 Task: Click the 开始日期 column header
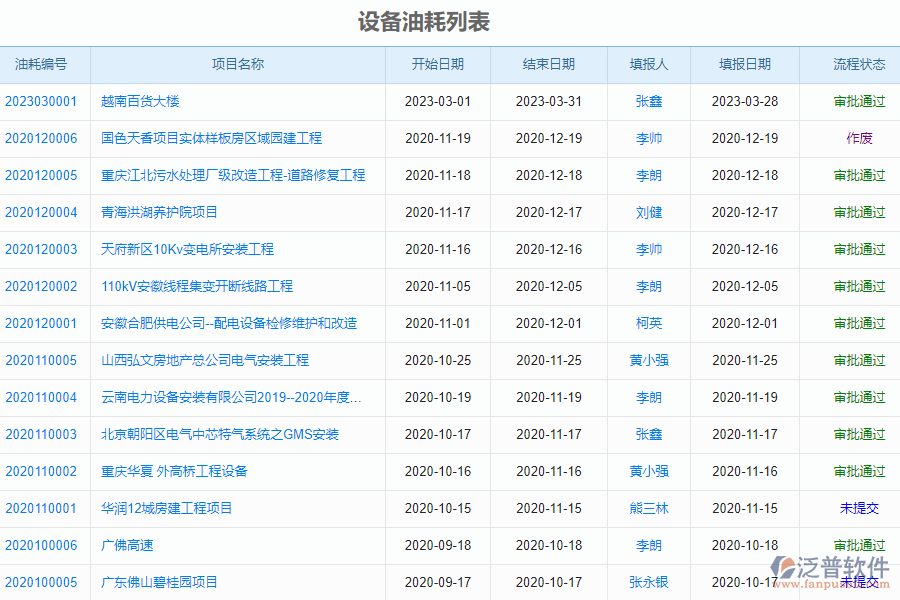pyautogui.click(x=438, y=63)
